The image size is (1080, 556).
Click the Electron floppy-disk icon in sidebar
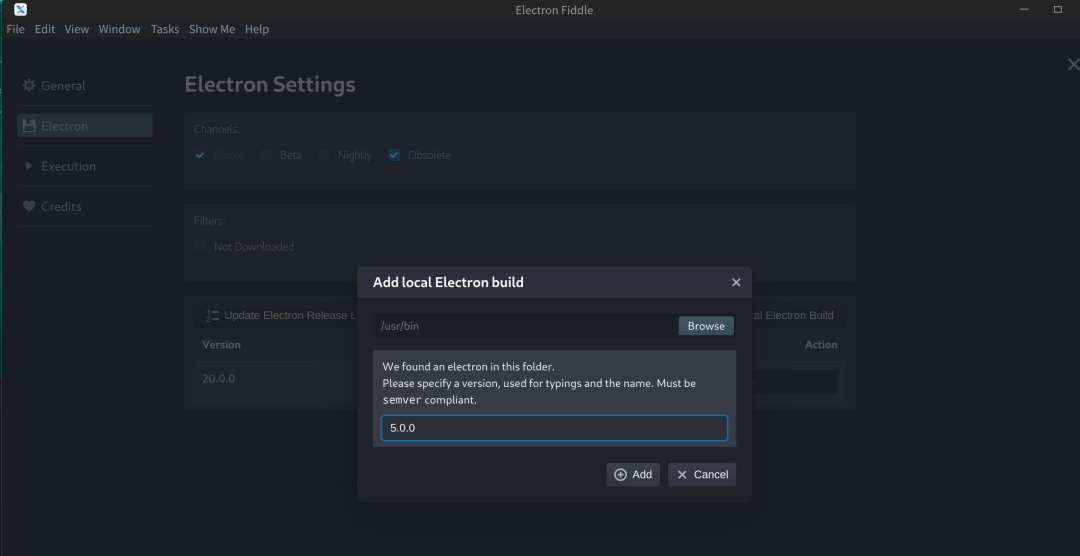(29, 126)
